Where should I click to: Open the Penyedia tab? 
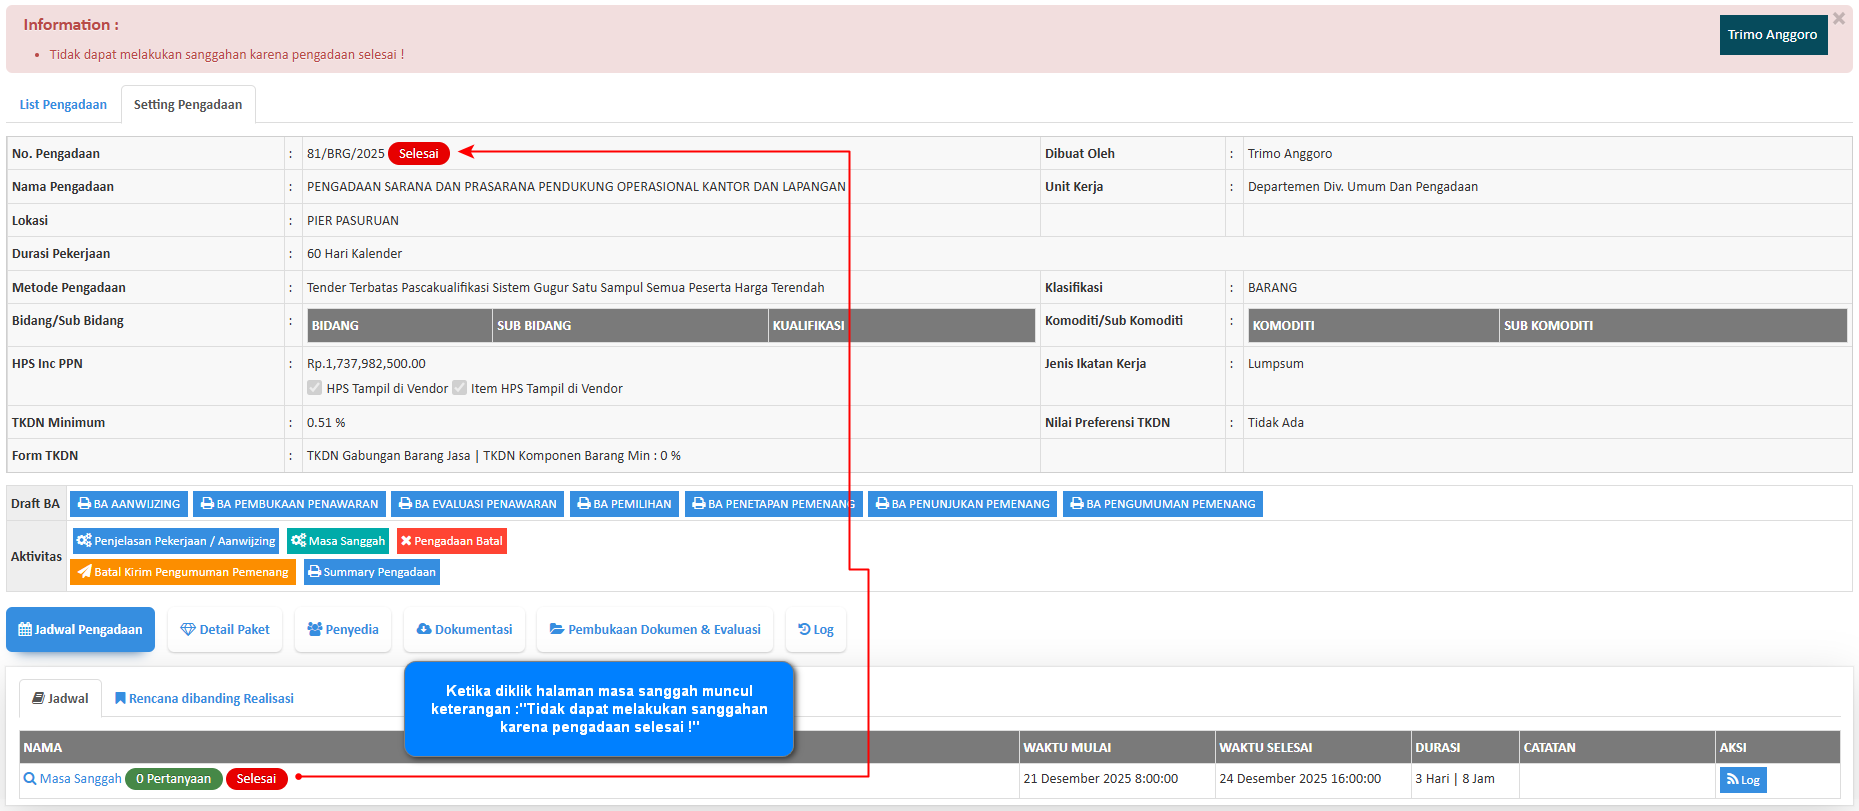click(x=343, y=630)
